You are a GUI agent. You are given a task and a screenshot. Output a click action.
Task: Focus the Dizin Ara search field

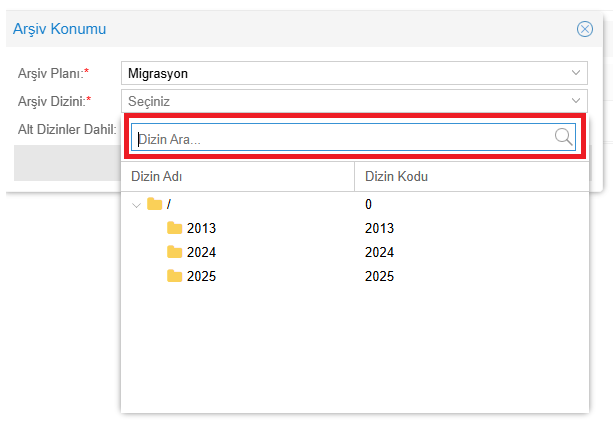pyautogui.click(x=340, y=138)
